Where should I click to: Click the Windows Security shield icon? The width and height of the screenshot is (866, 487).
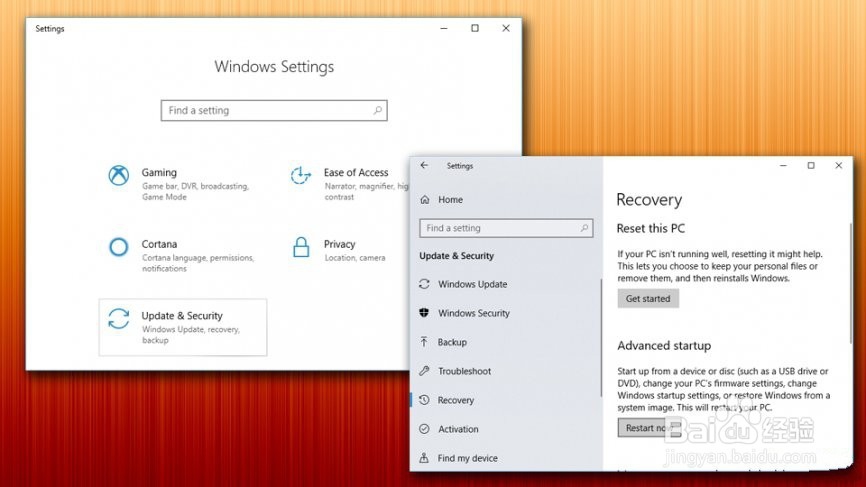pos(424,313)
